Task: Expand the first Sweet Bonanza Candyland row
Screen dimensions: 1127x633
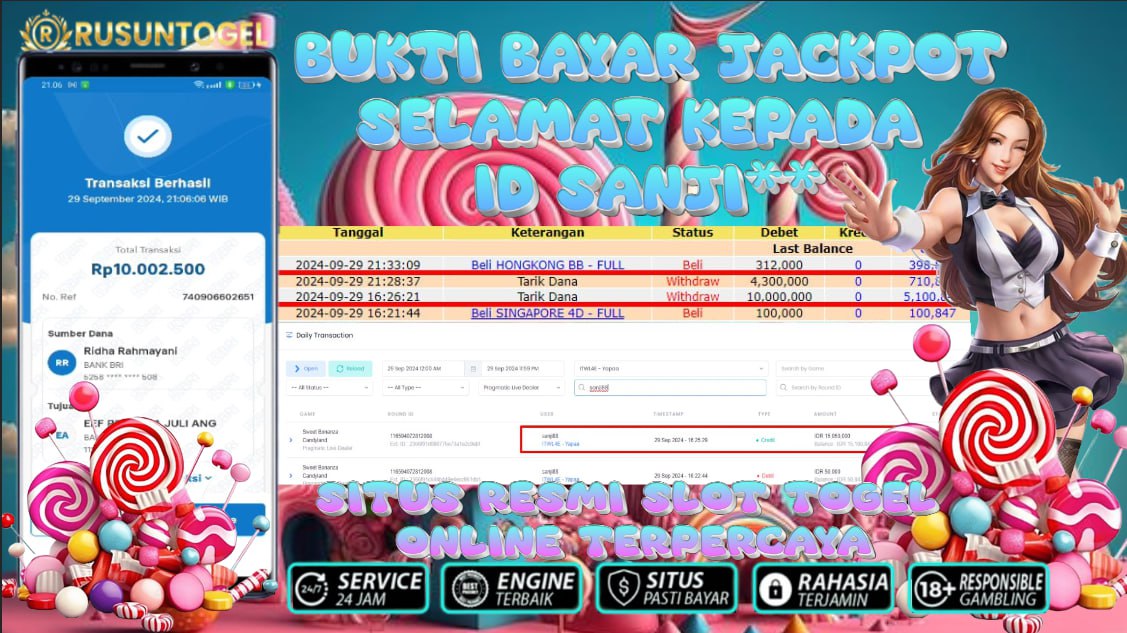Action: coord(291,440)
